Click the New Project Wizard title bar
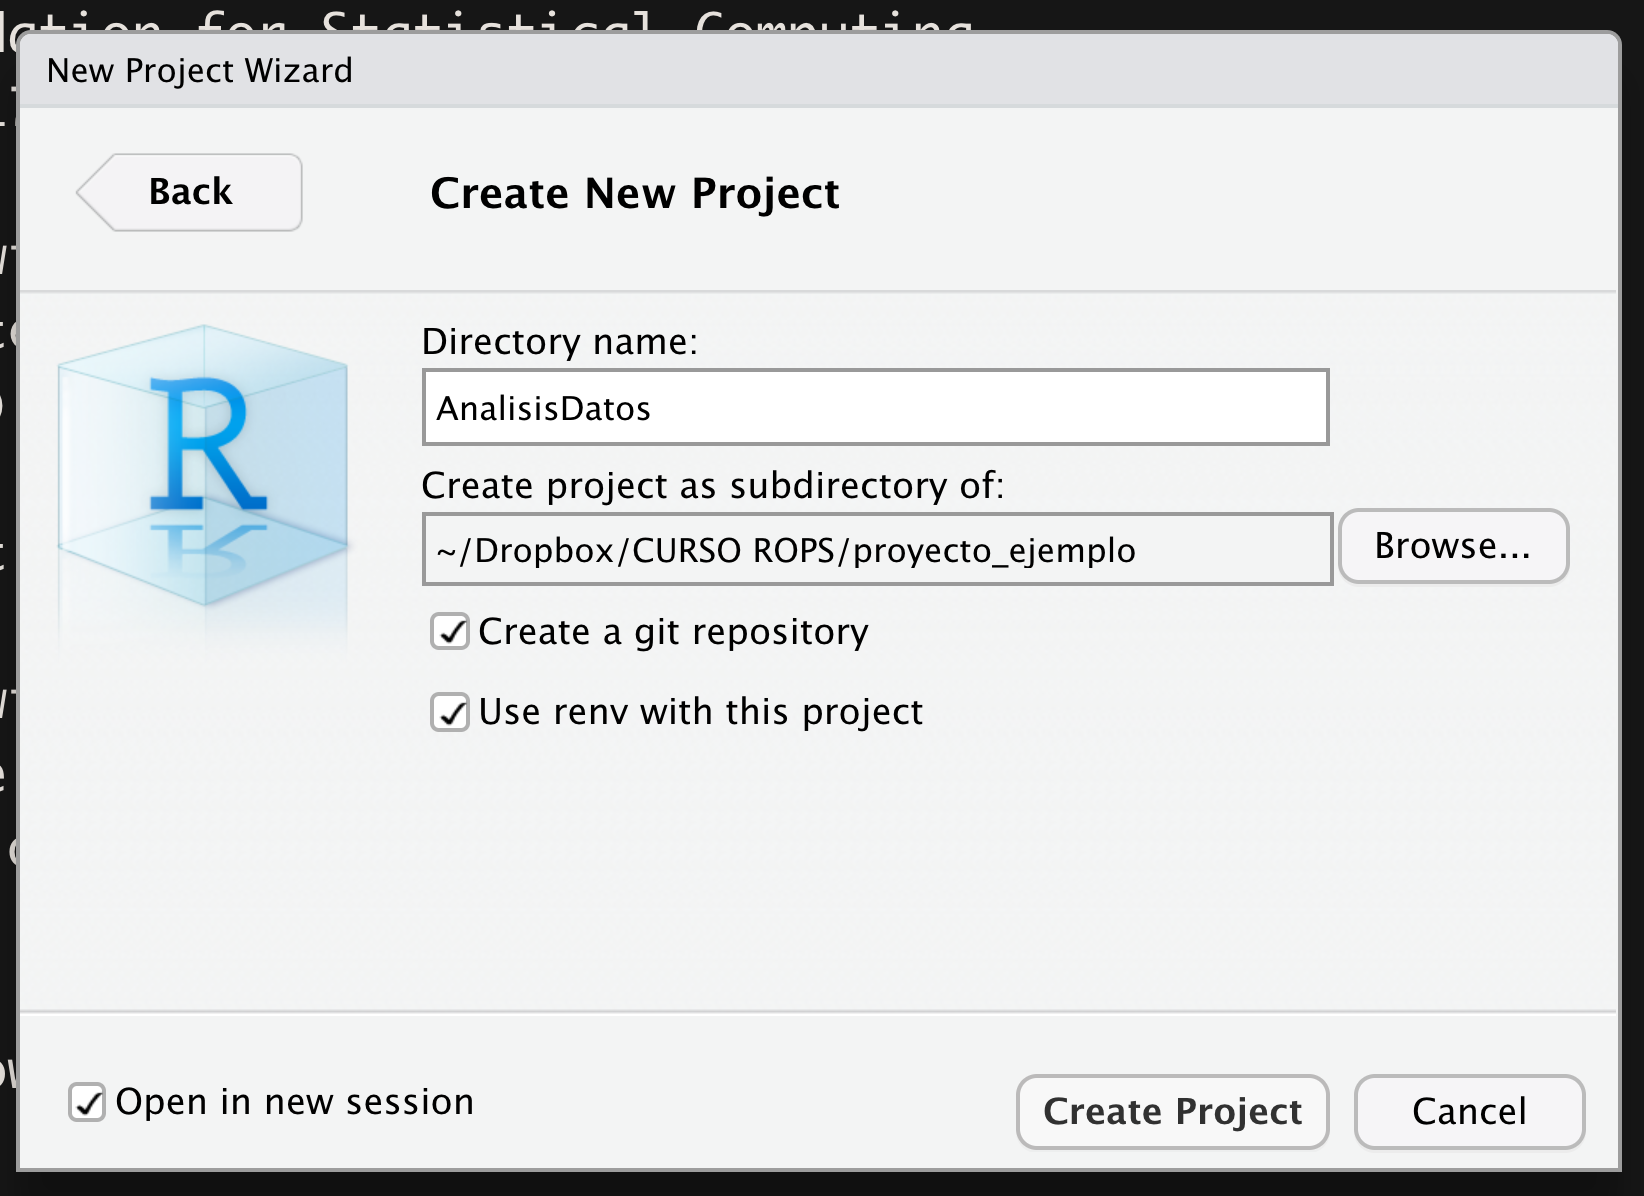This screenshot has height=1196, width=1644. [x=818, y=70]
